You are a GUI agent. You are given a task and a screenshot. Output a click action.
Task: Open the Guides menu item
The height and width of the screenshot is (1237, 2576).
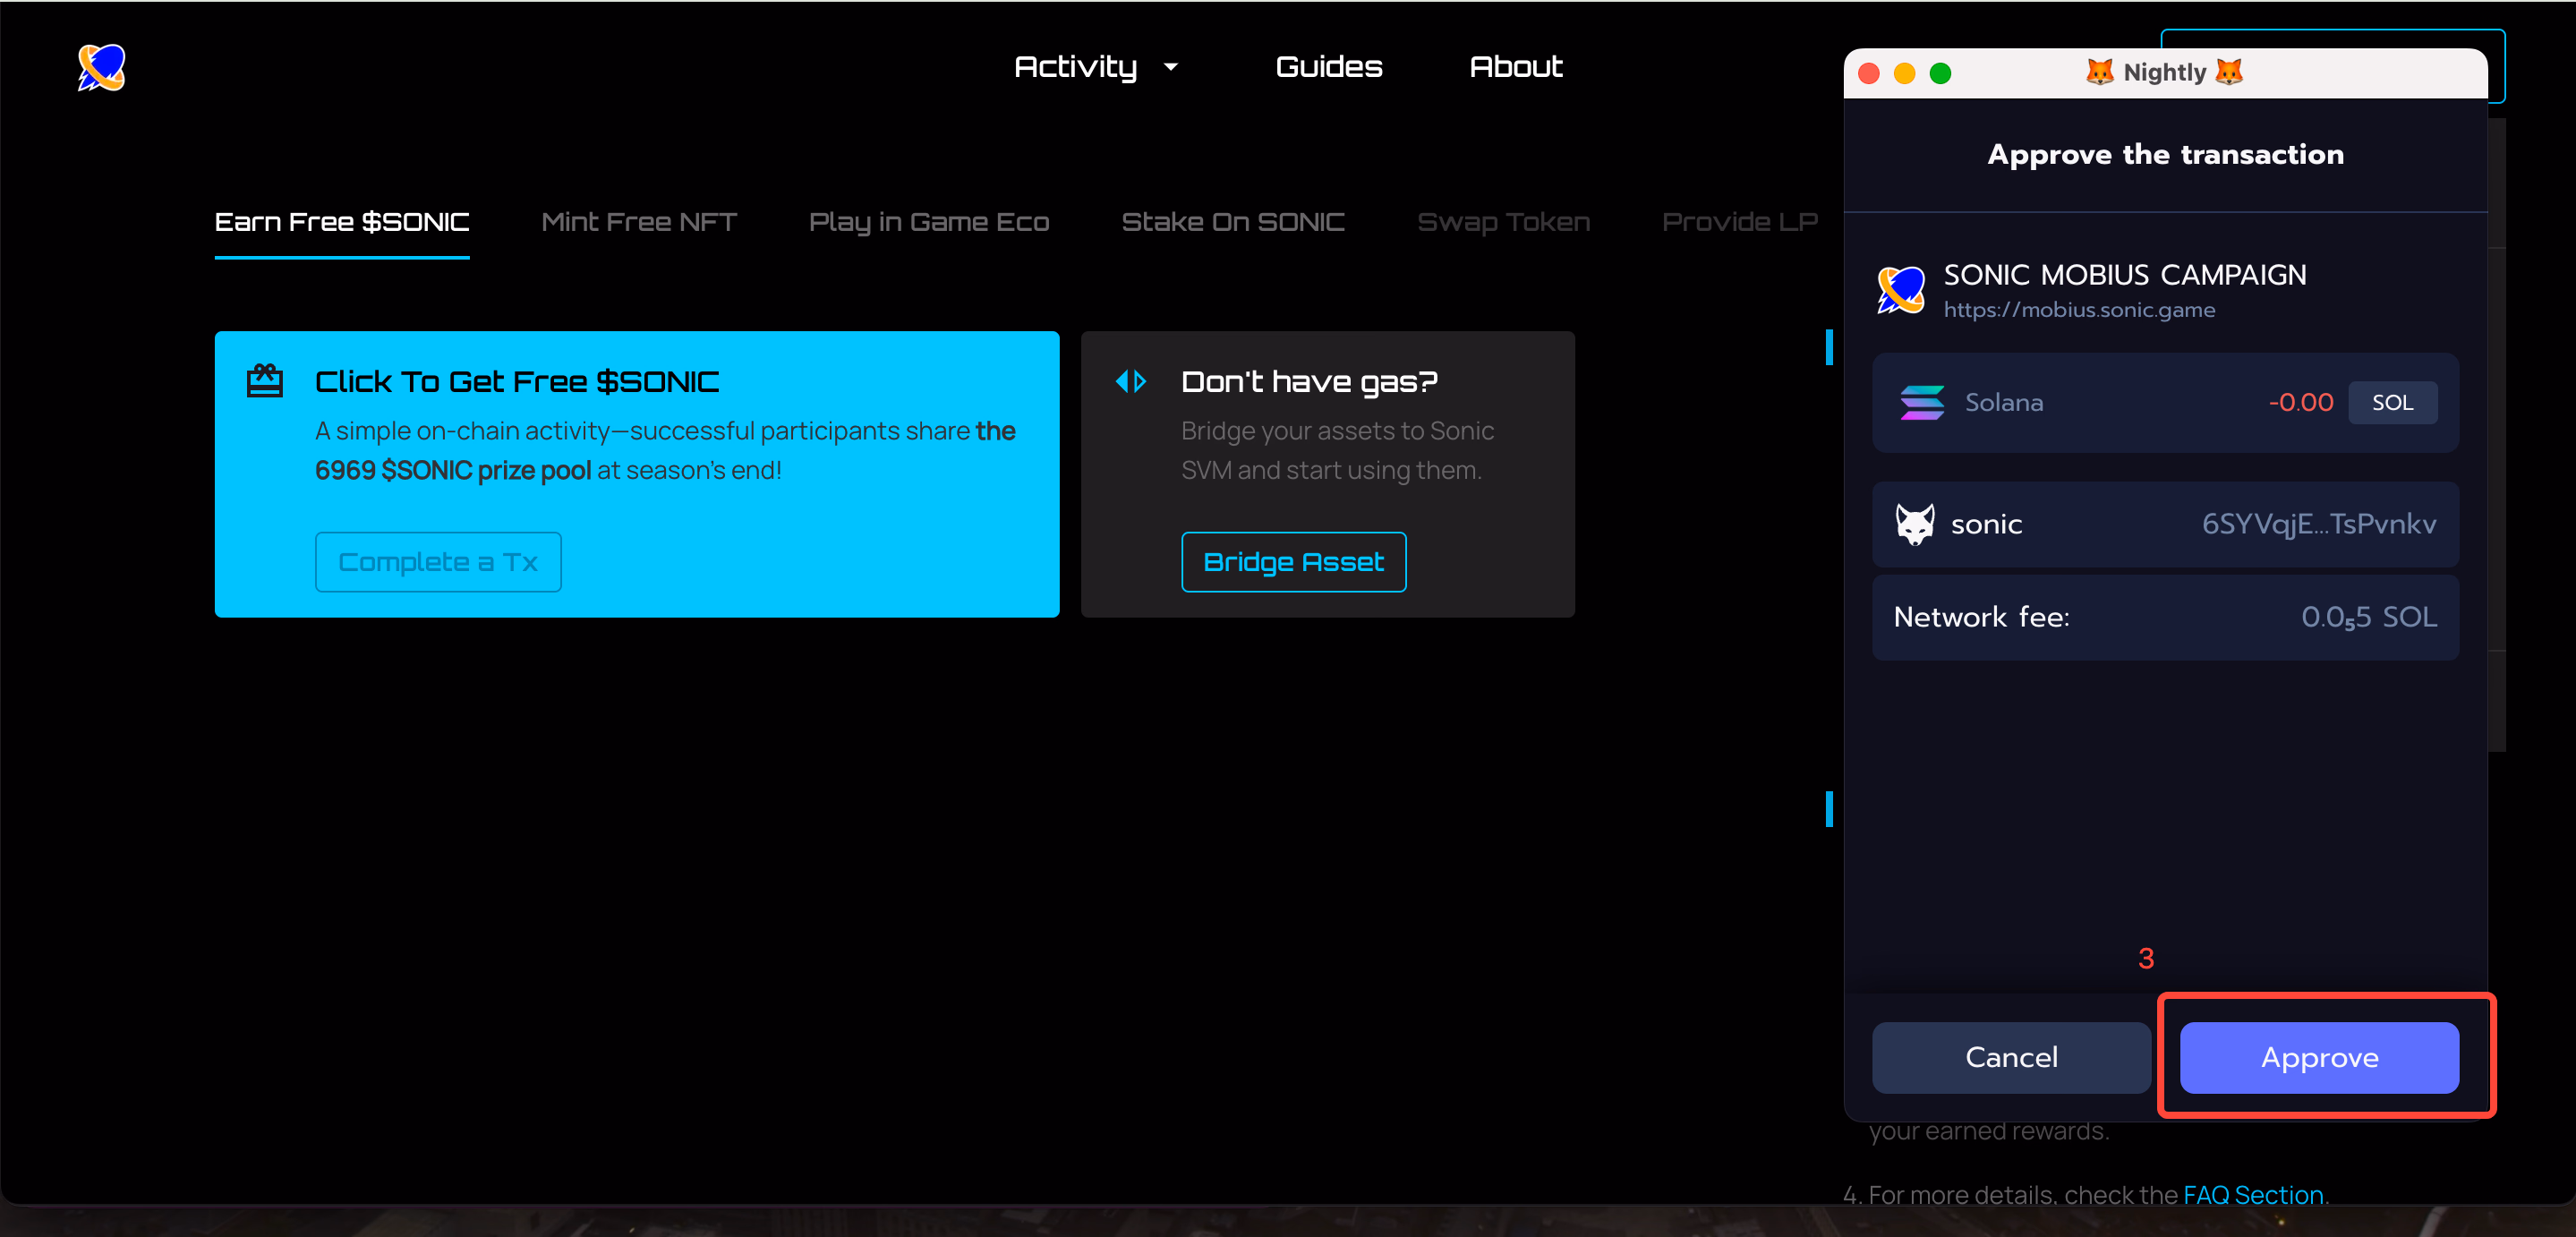click(1329, 66)
